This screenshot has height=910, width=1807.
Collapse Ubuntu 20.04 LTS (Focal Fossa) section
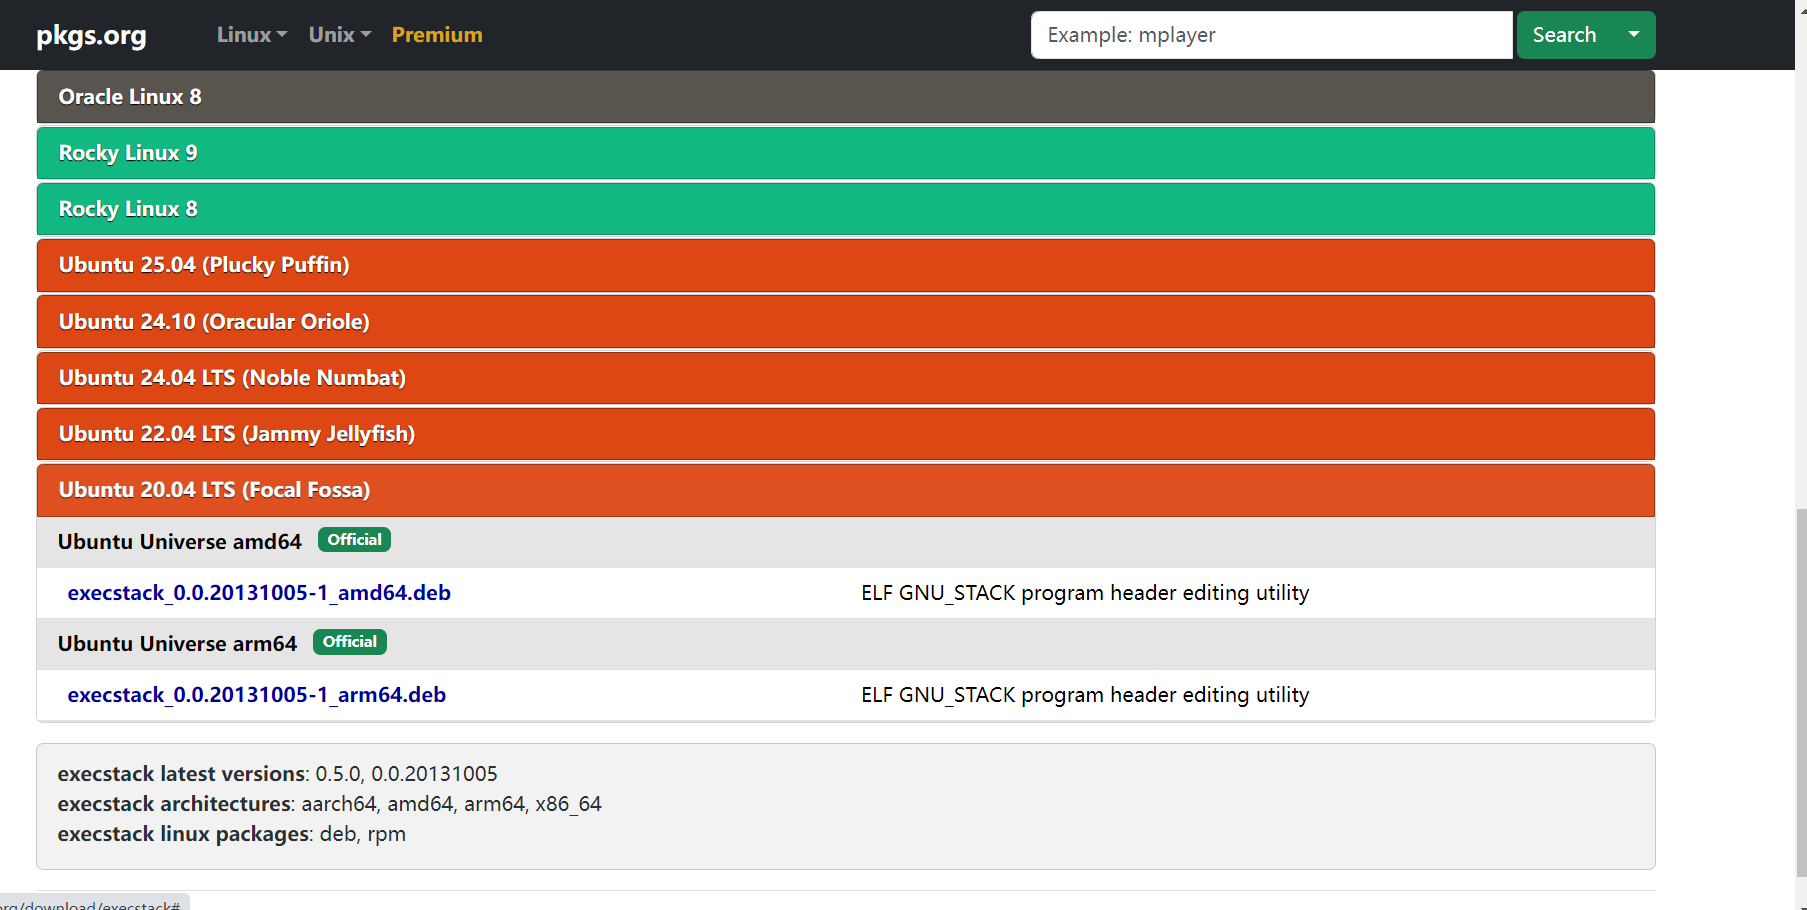point(846,490)
